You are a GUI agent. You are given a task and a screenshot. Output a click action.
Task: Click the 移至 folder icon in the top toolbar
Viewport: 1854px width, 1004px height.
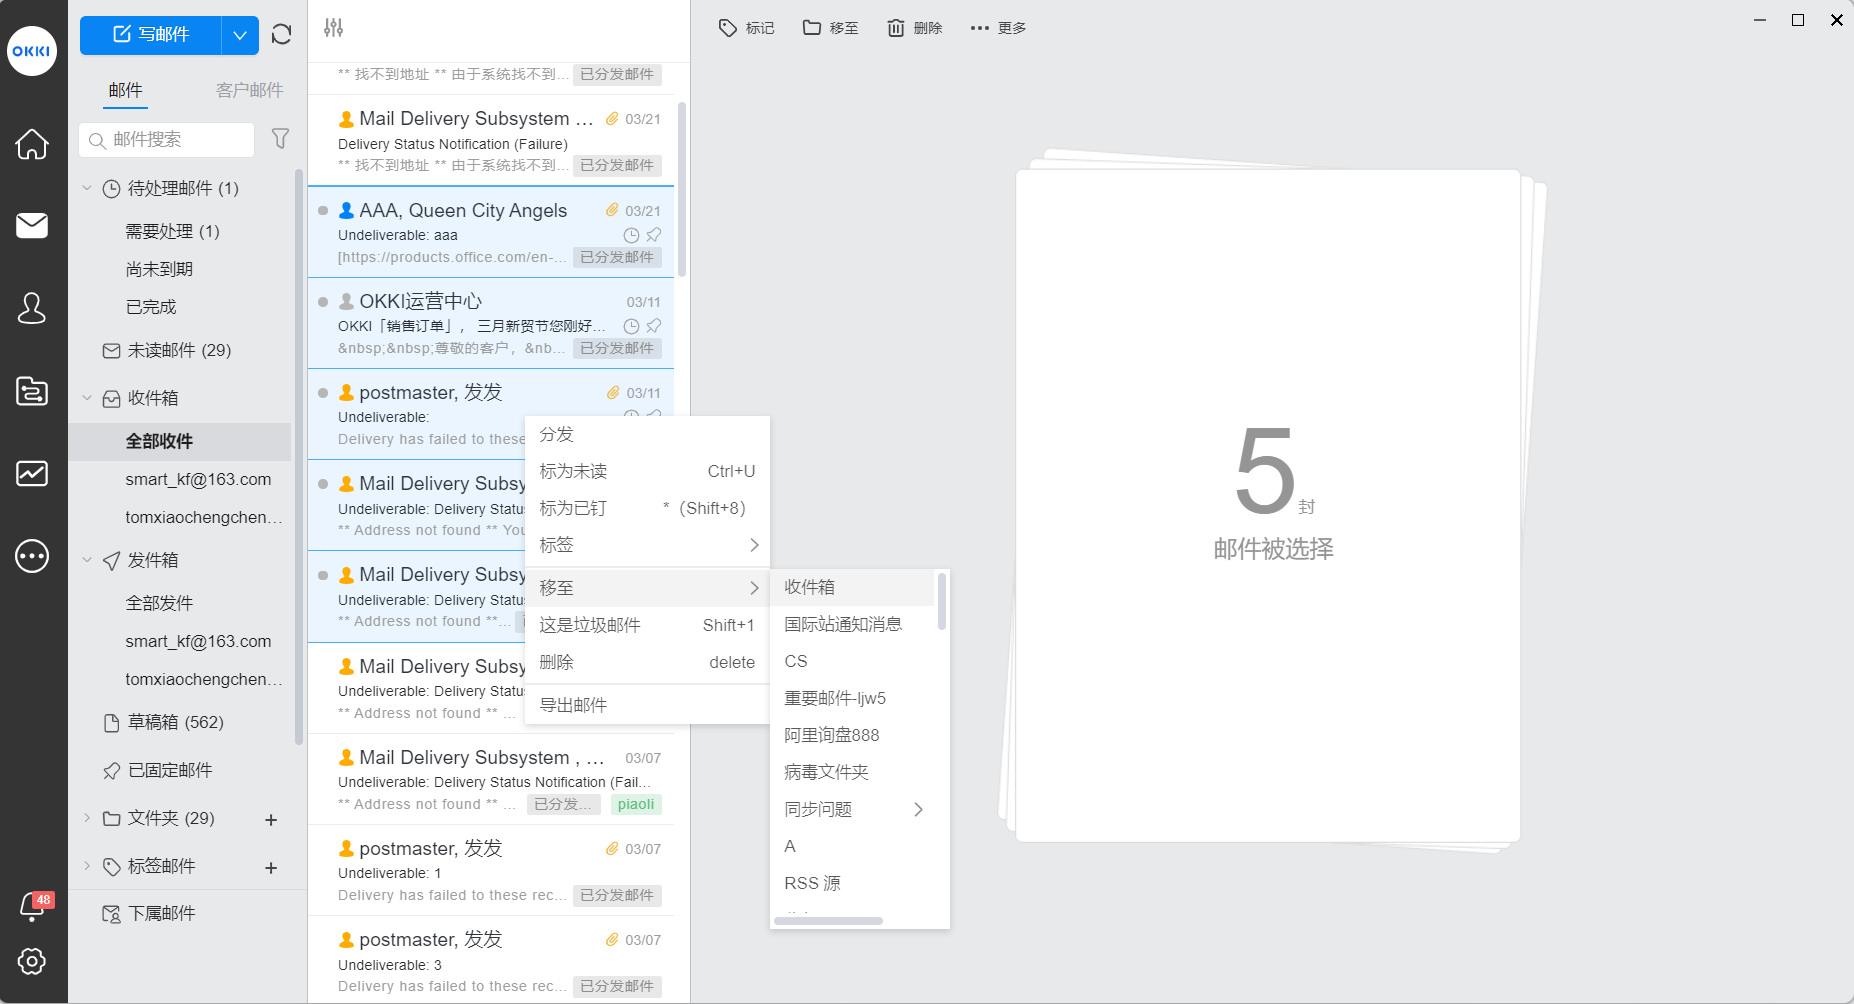812,28
